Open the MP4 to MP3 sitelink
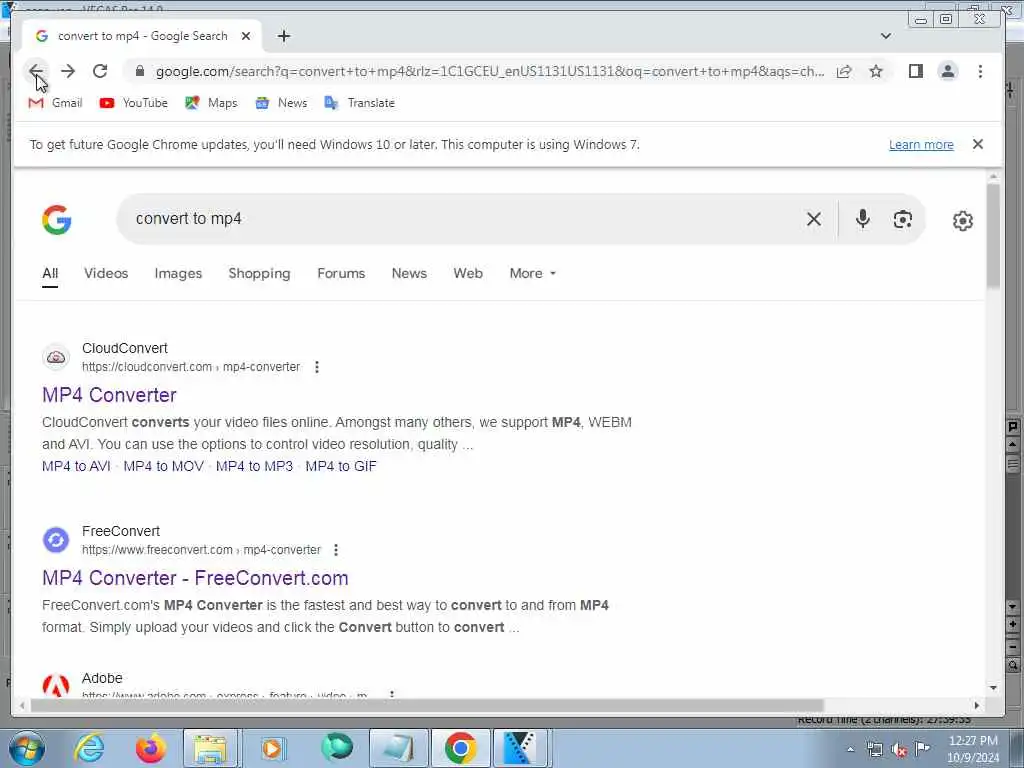 click(x=254, y=466)
